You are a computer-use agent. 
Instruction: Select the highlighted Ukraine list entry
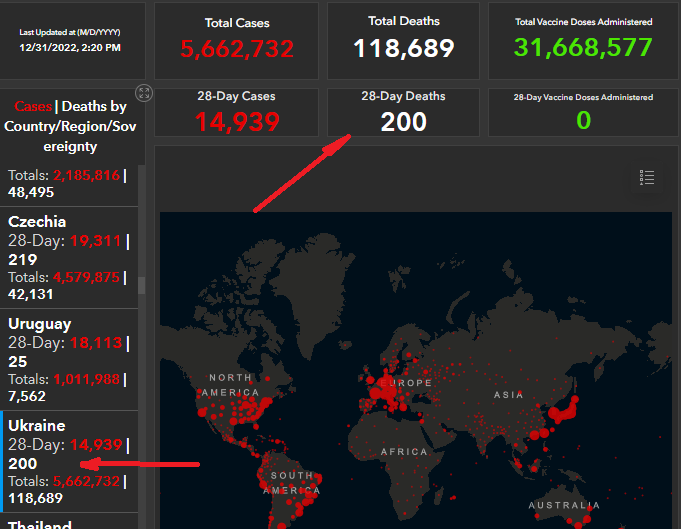(68, 460)
